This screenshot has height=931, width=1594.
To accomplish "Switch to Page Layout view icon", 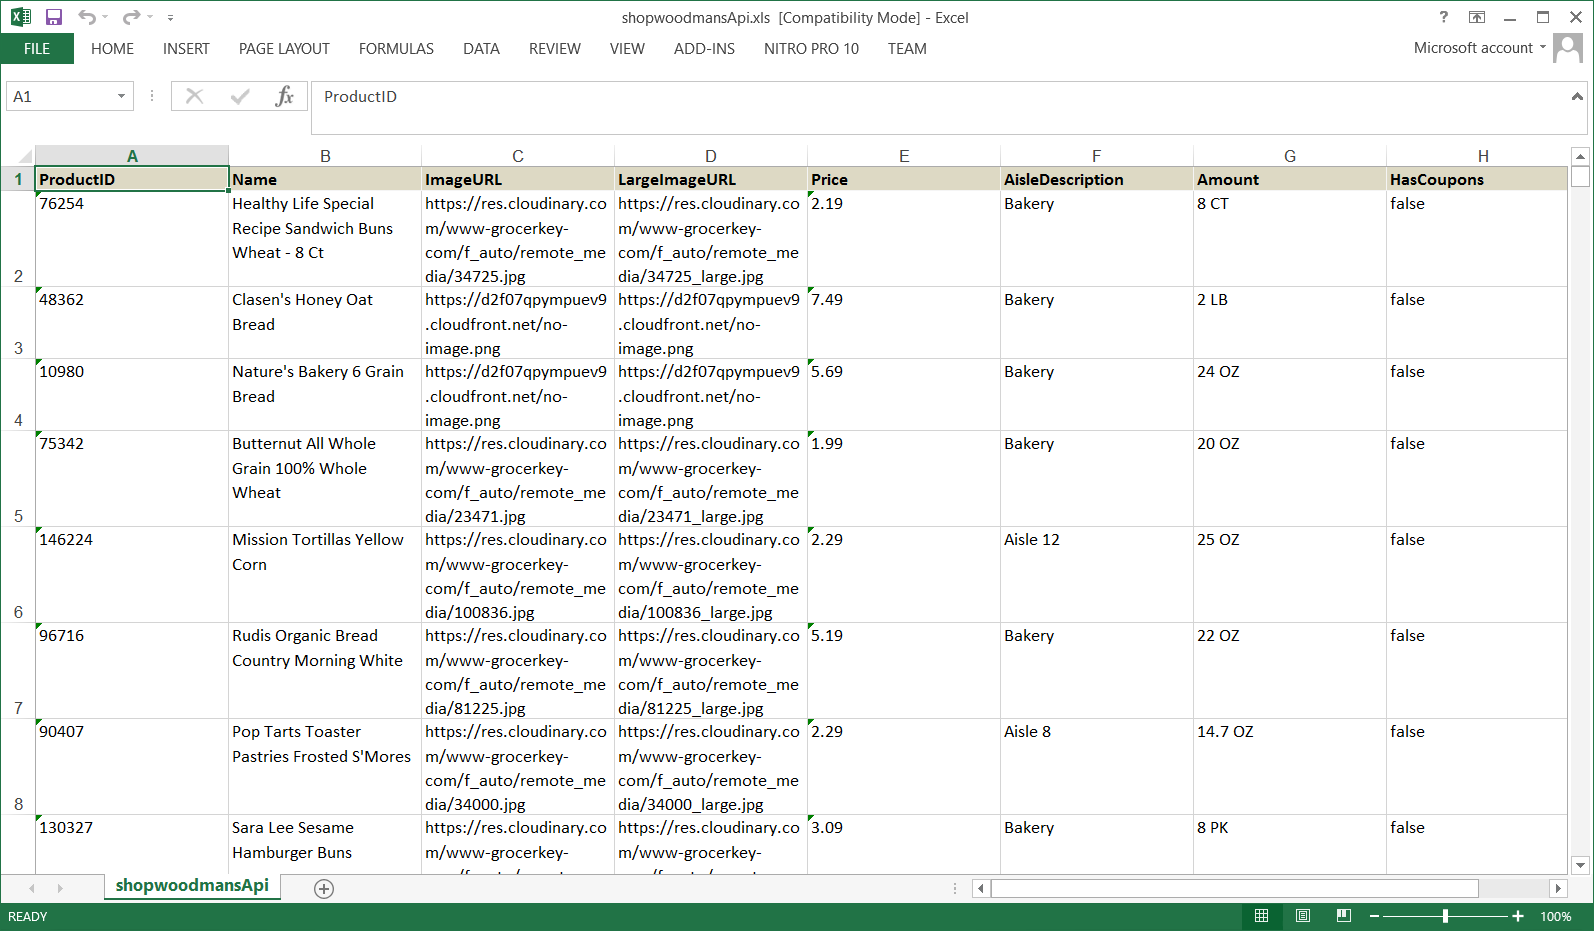I will 1302,916.
